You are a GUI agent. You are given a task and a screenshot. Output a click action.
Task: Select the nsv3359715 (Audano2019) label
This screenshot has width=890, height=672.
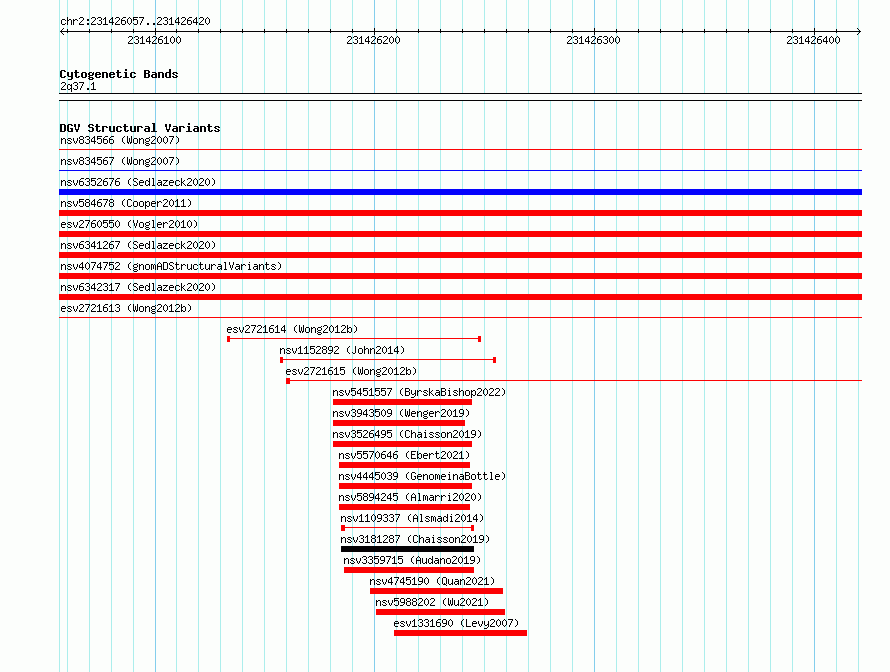(412, 560)
